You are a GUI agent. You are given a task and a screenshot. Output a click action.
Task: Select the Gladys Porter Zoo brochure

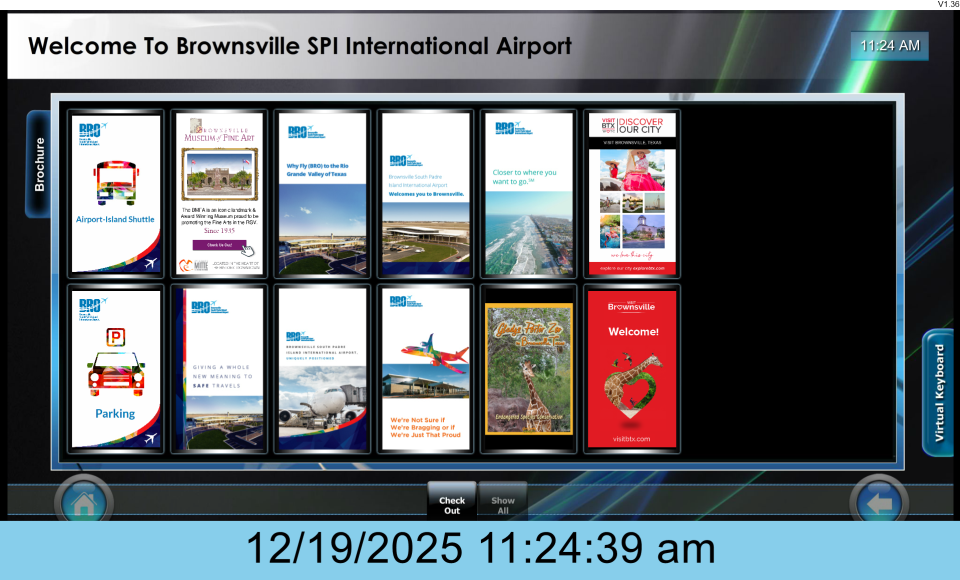point(529,368)
